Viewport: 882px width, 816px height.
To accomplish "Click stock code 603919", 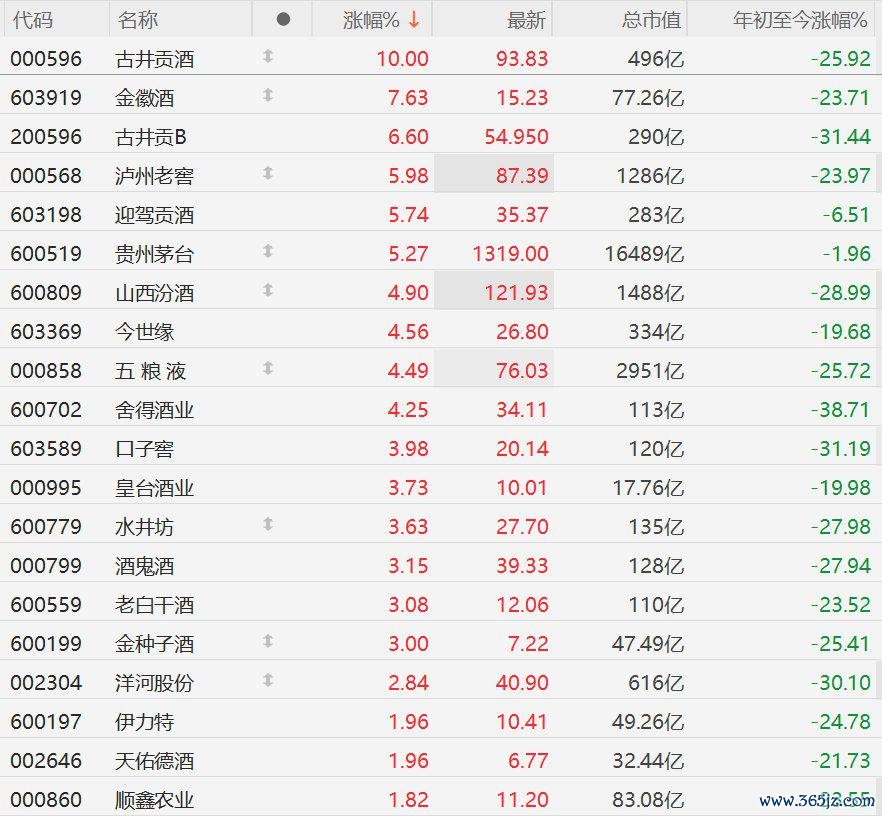I will tap(46, 98).
